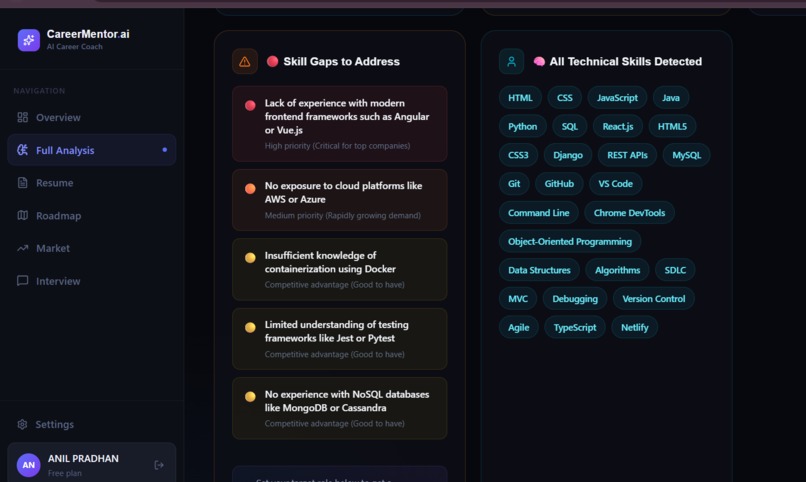Click the pink brain emoji in skills heading
Viewport: 806px width, 482px height.
pos(539,61)
